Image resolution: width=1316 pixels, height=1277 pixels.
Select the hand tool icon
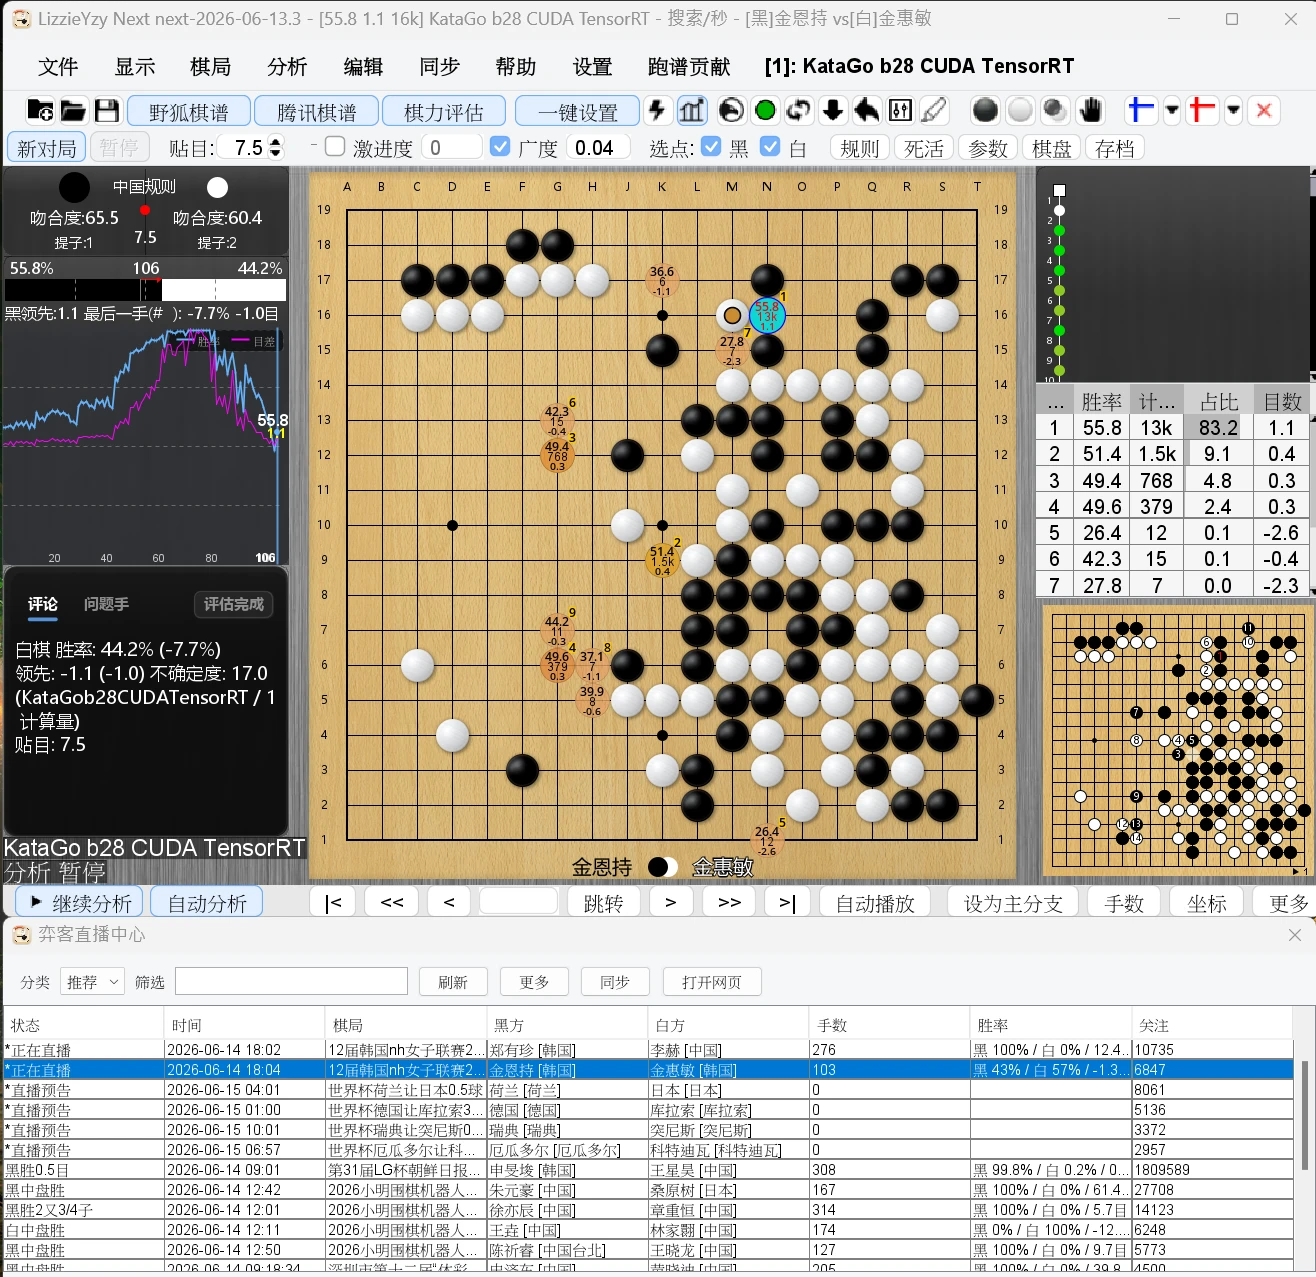click(1090, 110)
